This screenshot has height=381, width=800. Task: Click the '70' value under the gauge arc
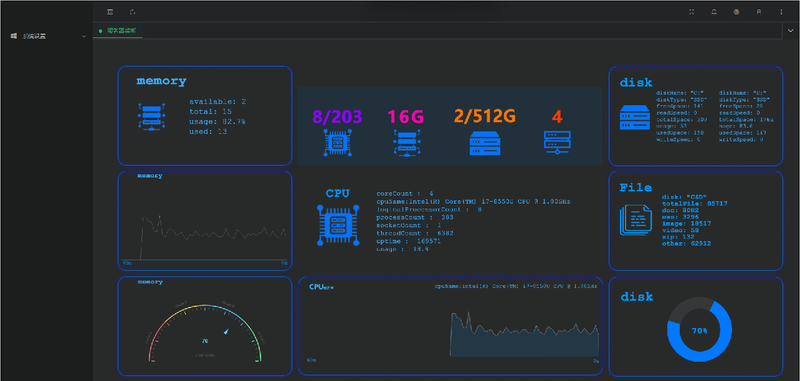click(205, 341)
